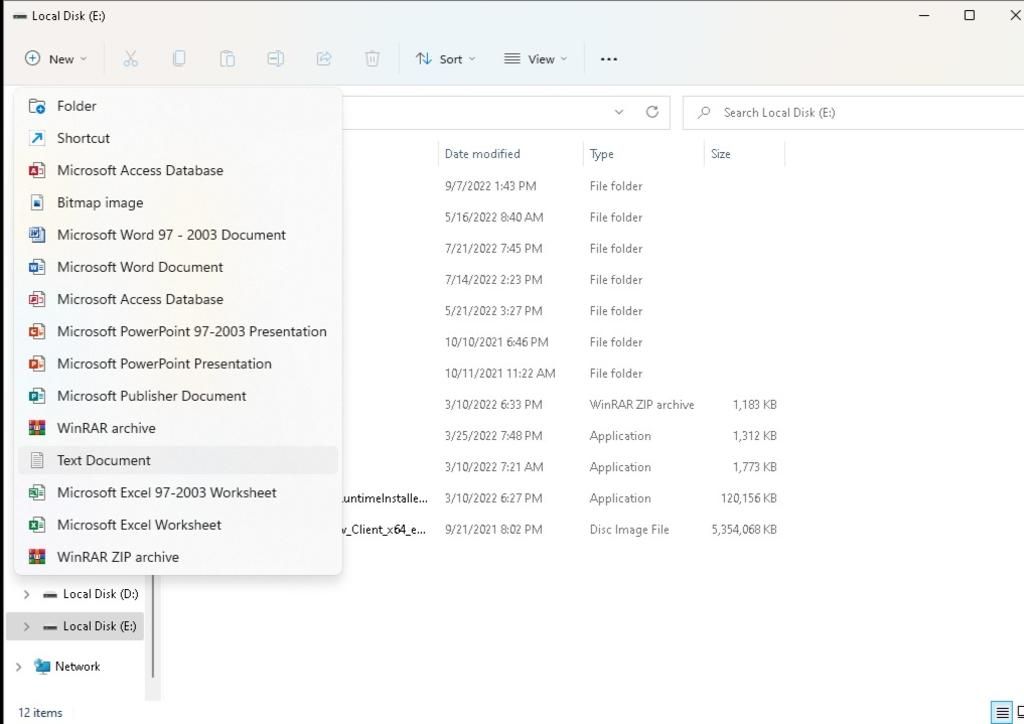The height and width of the screenshot is (724, 1024).
Task: Click the Date modified column header
Action: (510, 154)
